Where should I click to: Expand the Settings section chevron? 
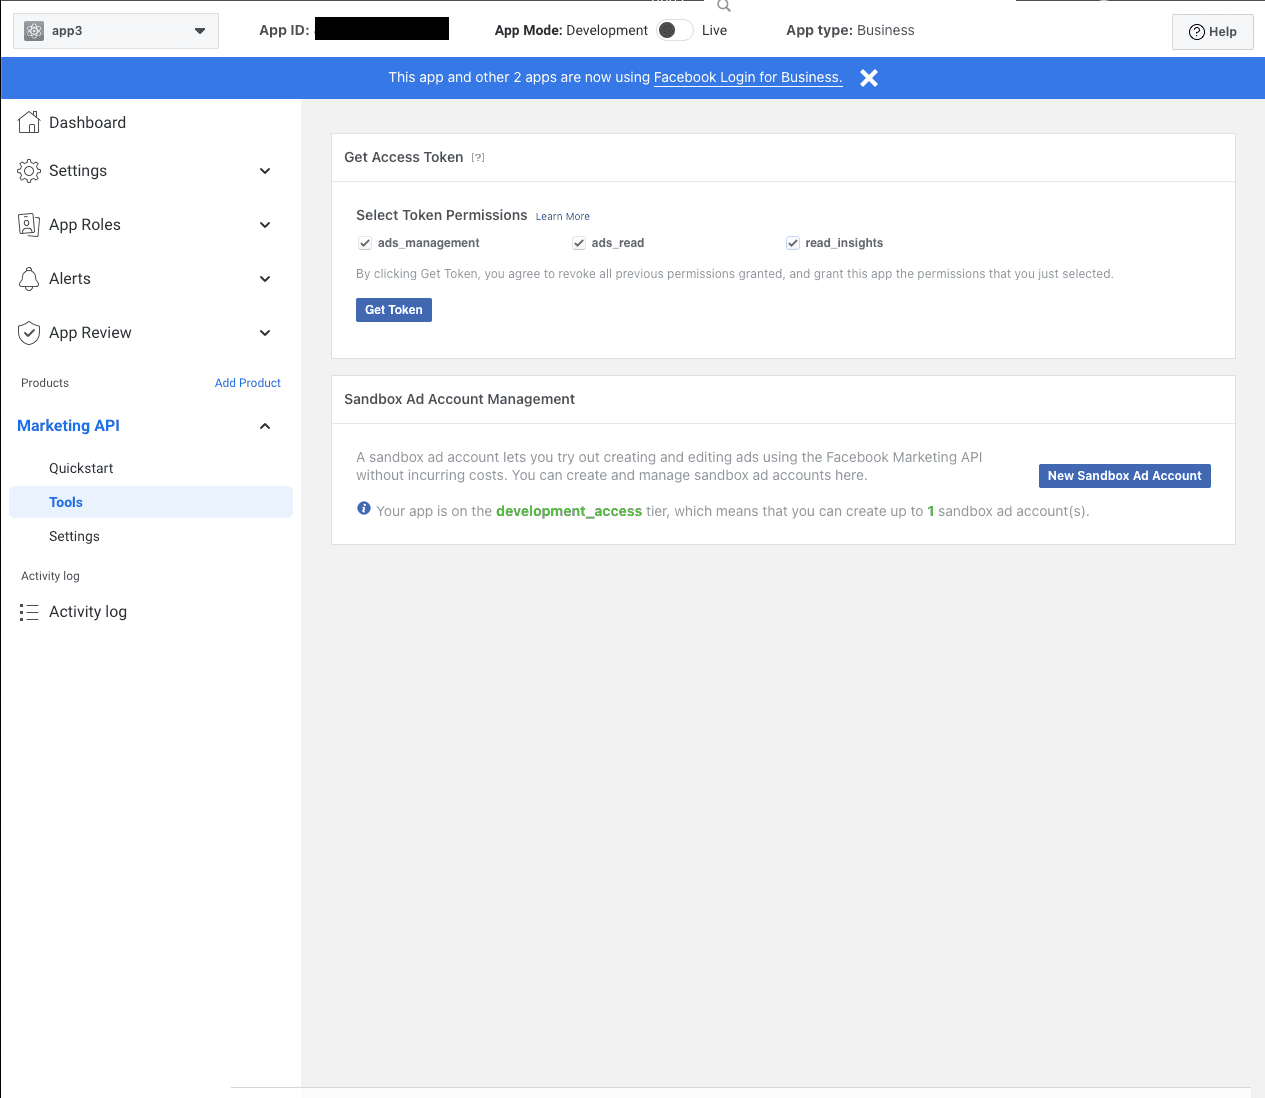265,171
